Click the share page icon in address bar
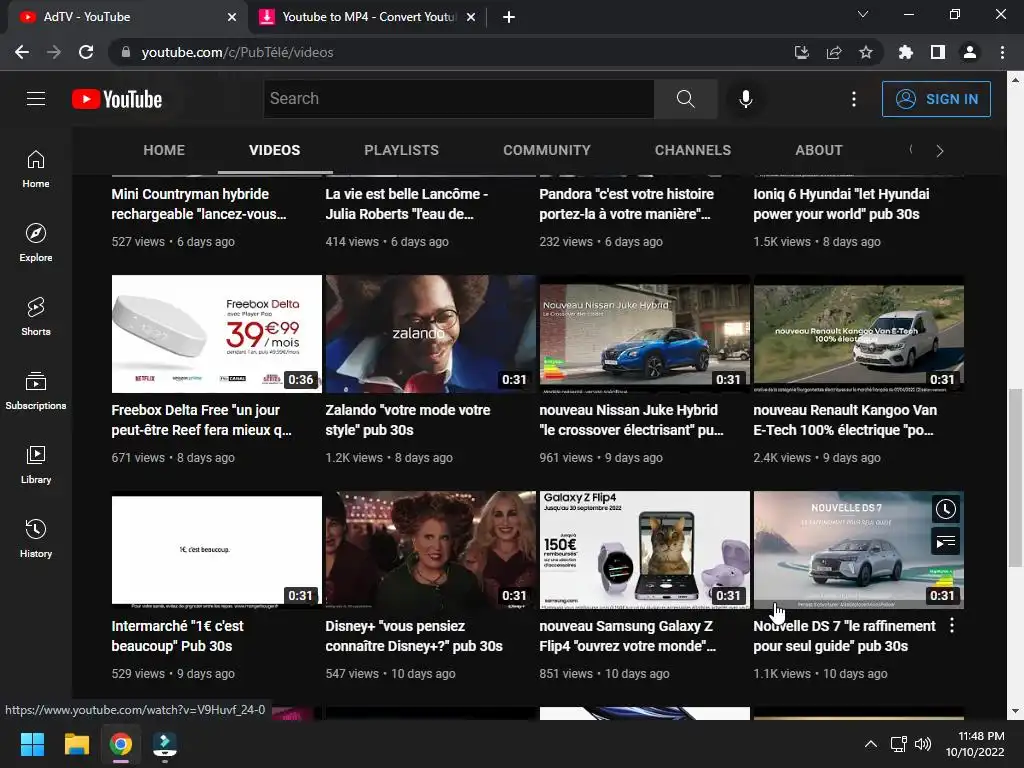The height and width of the screenshot is (768, 1024). (834, 52)
